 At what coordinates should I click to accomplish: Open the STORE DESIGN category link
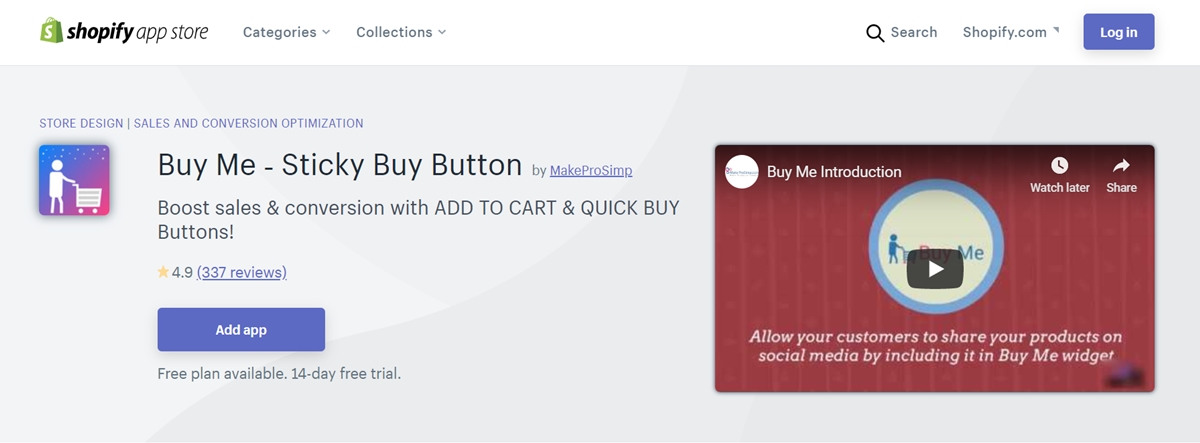coord(81,124)
